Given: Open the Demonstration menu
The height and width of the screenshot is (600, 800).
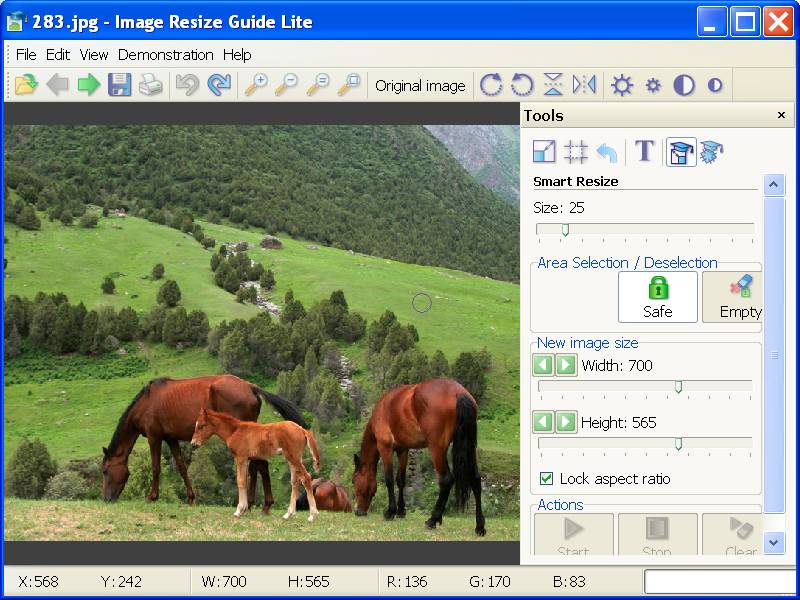Looking at the screenshot, I should (x=166, y=55).
